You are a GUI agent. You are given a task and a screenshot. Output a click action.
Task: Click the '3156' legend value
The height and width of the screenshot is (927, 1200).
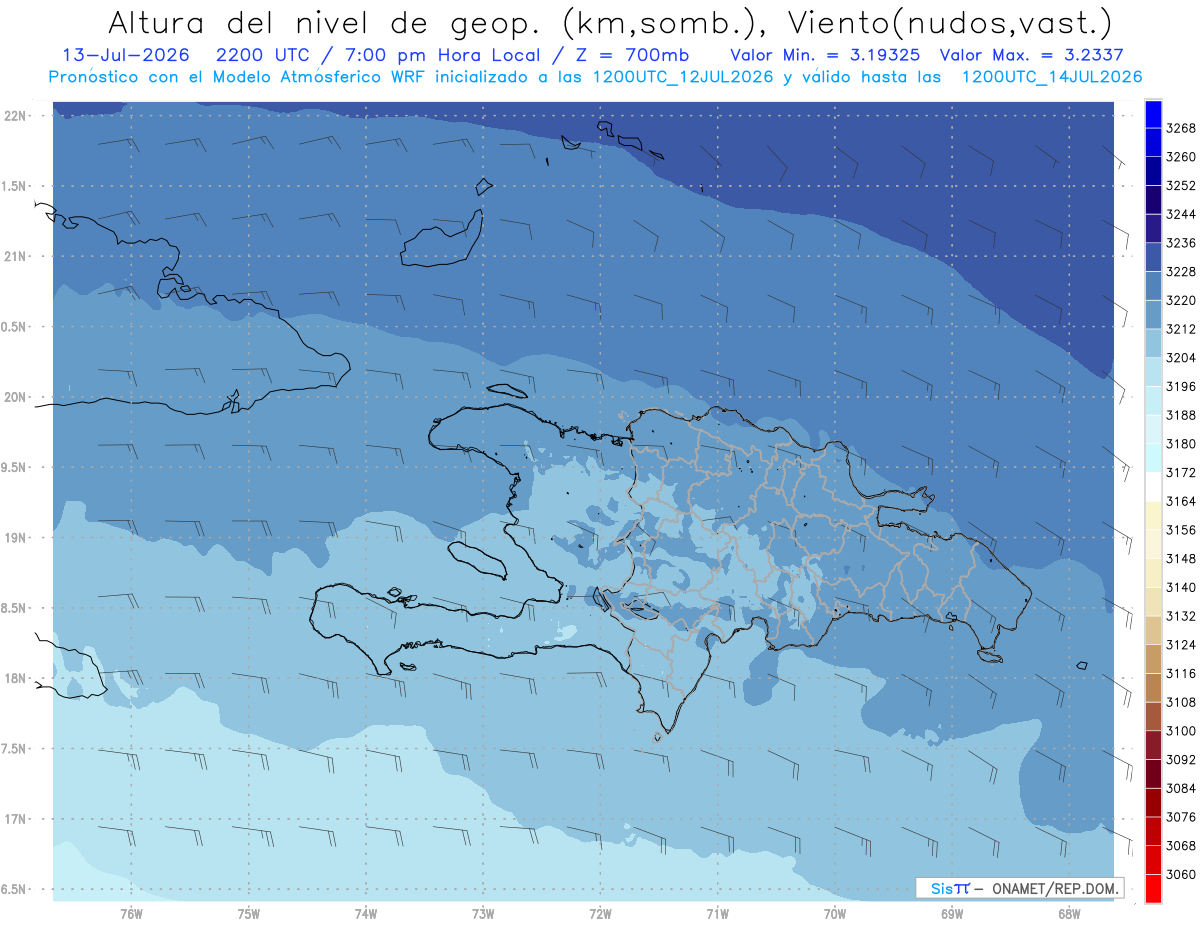pos(1181,530)
